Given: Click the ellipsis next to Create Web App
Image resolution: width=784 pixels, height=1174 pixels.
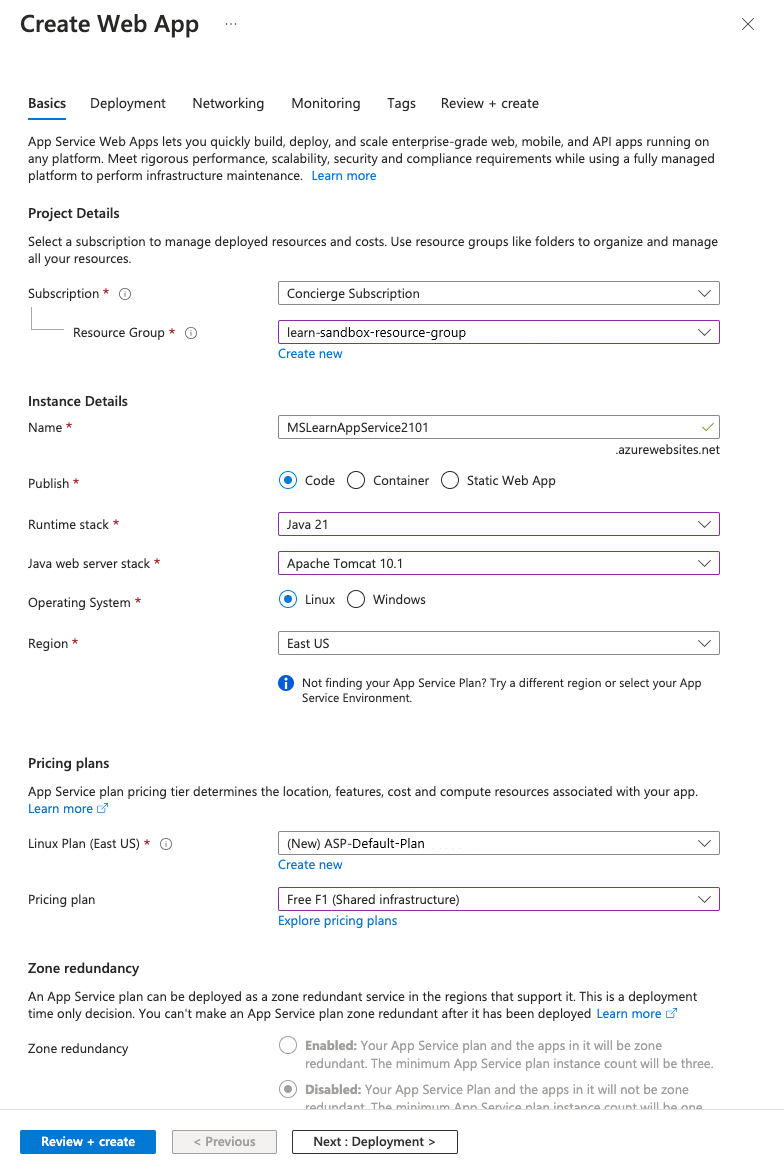Looking at the screenshot, I should point(231,24).
